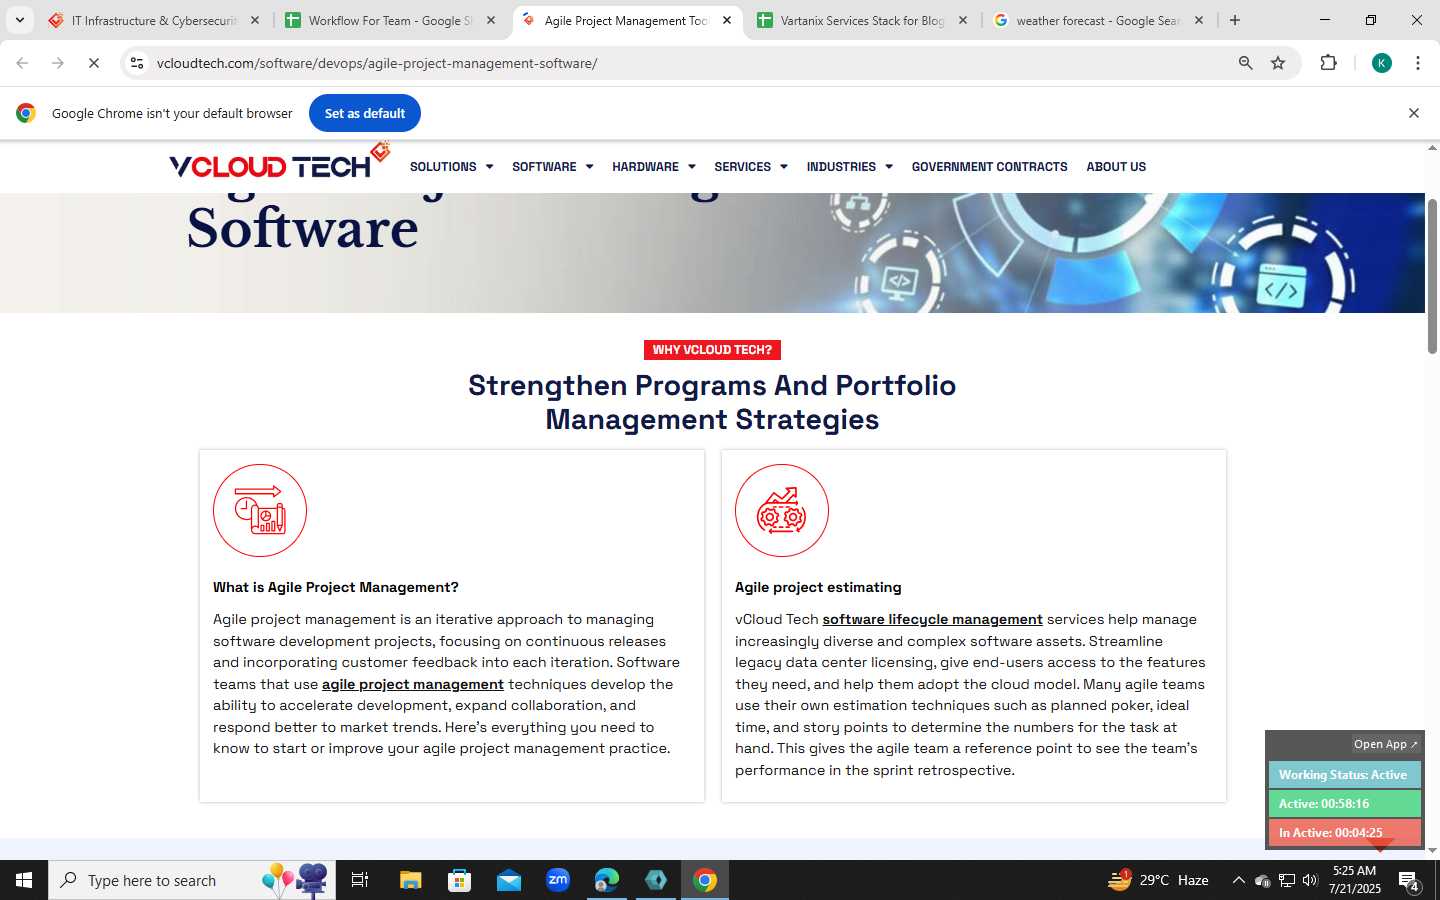Screen dimensions: 1440x900
Task: Open site information icon in address bar
Action: pos(137,63)
